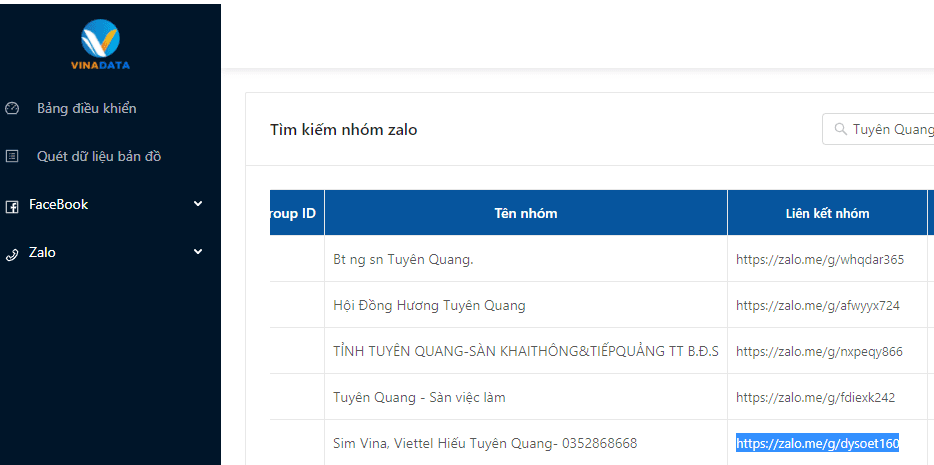Select the Hội Đồng Hương Tuyên Quang row
The height and width of the screenshot is (465, 934).
(429, 305)
